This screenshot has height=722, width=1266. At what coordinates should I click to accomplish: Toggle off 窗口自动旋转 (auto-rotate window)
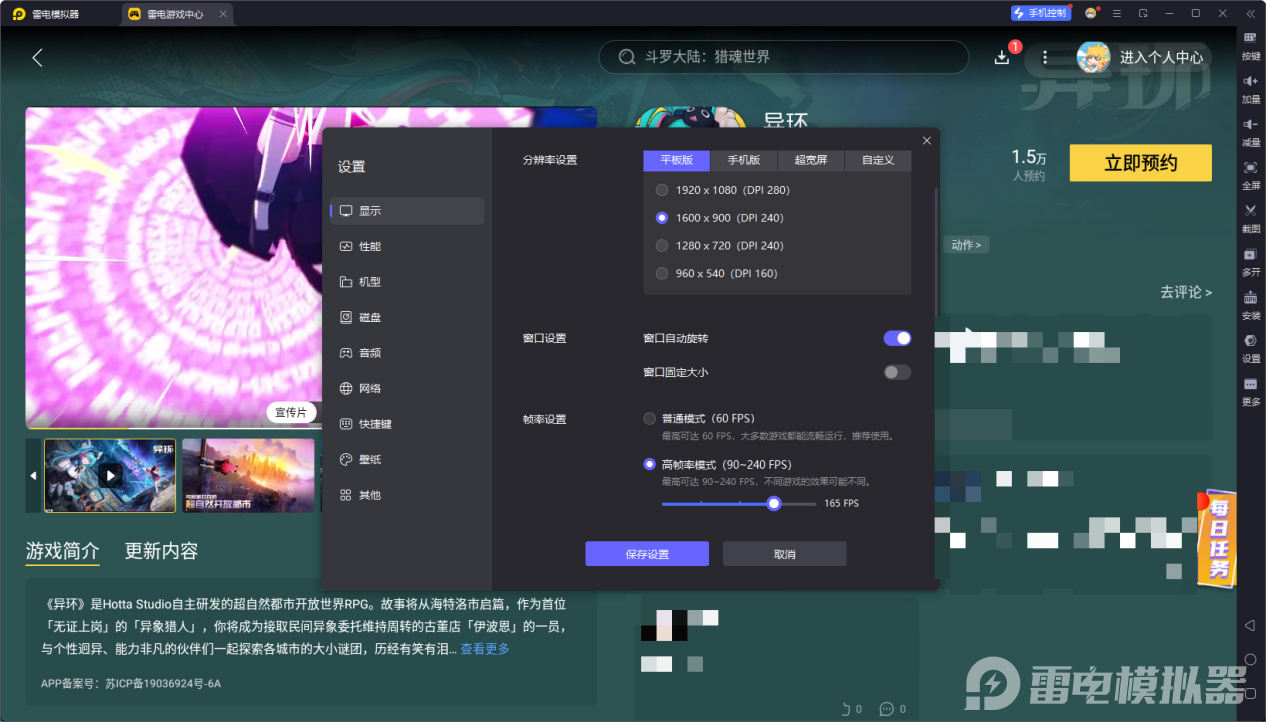[896, 338]
